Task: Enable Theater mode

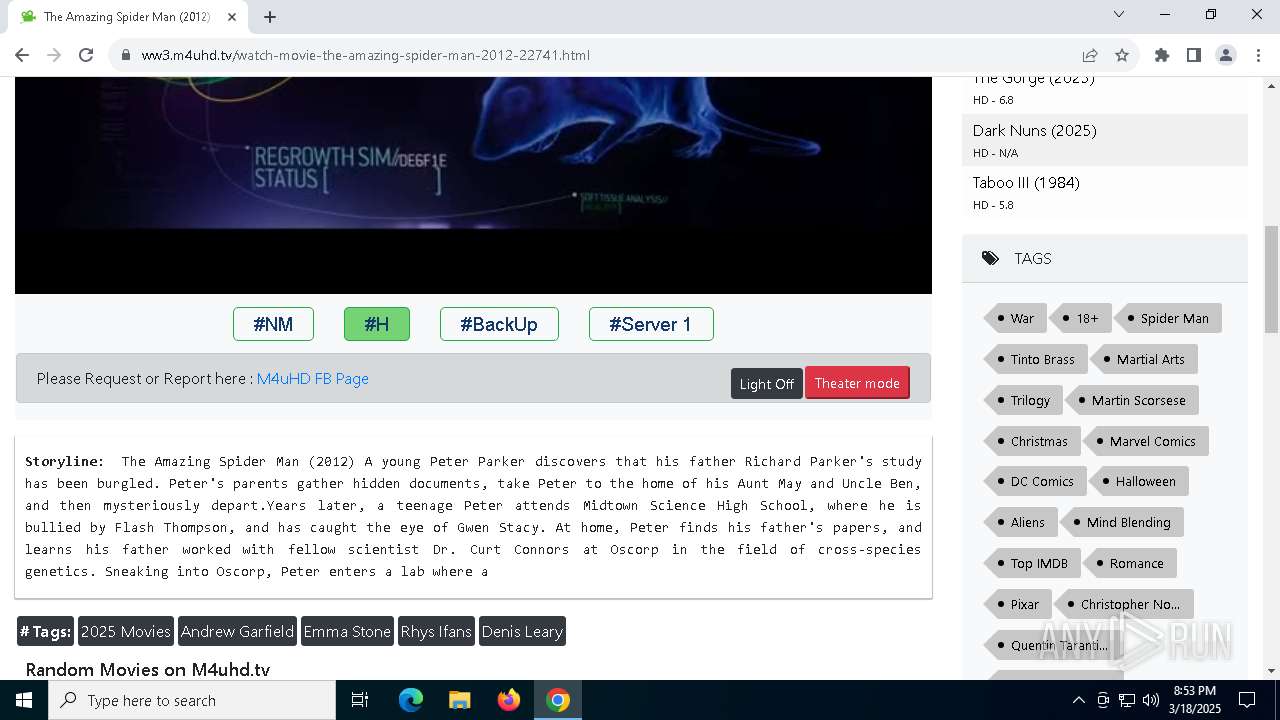Action: (857, 383)
